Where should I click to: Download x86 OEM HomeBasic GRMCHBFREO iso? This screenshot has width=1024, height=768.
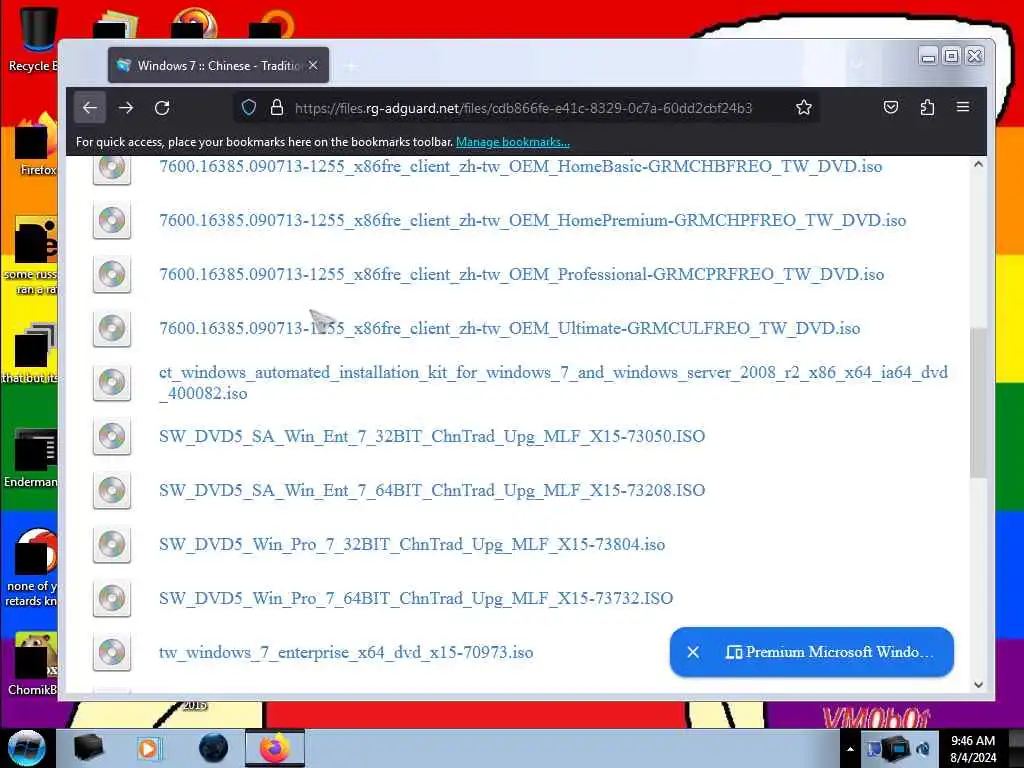520,167
